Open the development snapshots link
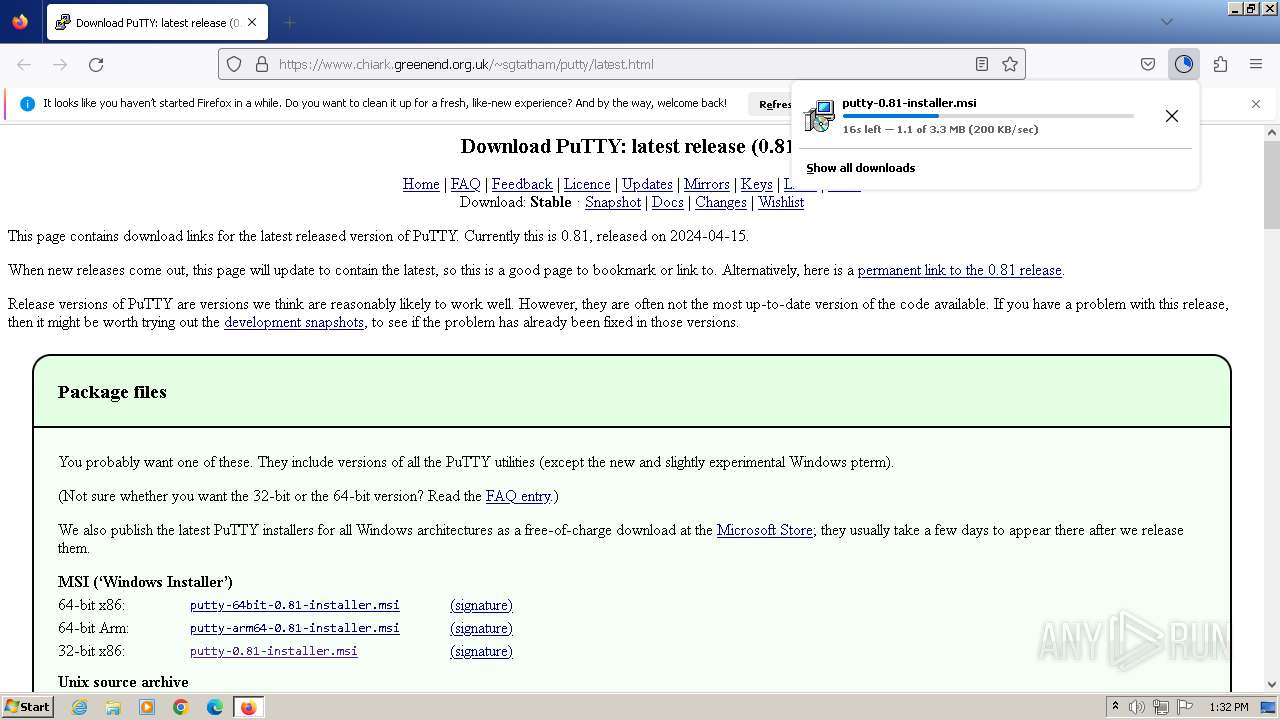This screenshot has width=1280, height=720. point(294,322)
